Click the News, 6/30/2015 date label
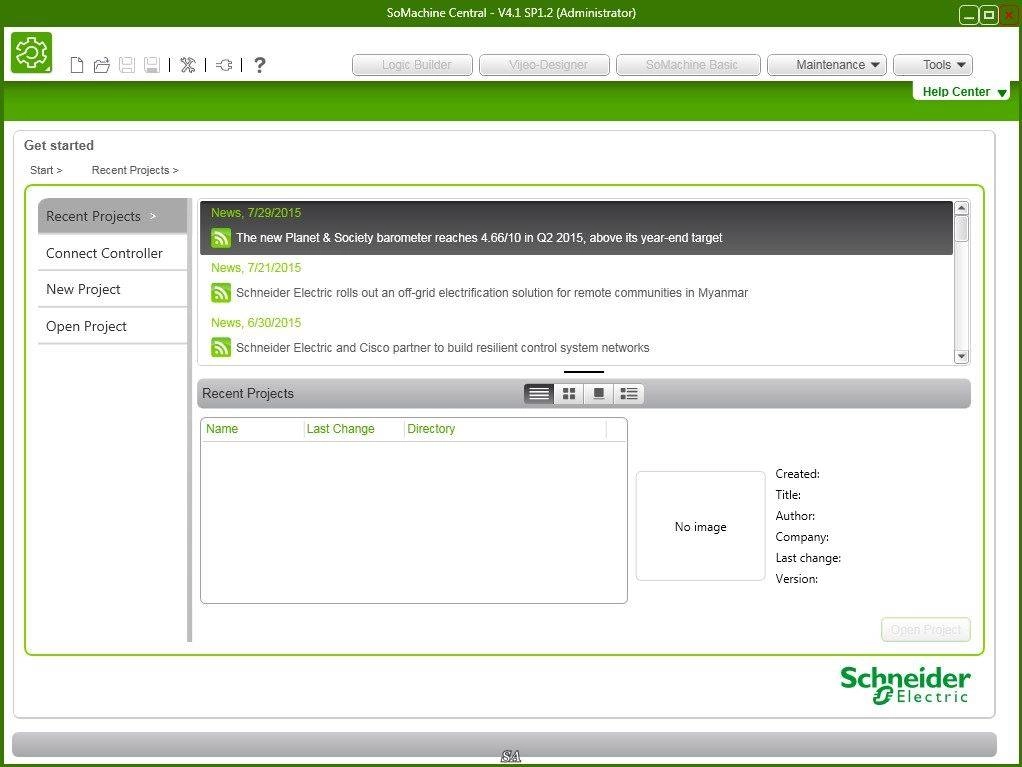Screen dimensions: 1022x767 [x=256, y=323]
